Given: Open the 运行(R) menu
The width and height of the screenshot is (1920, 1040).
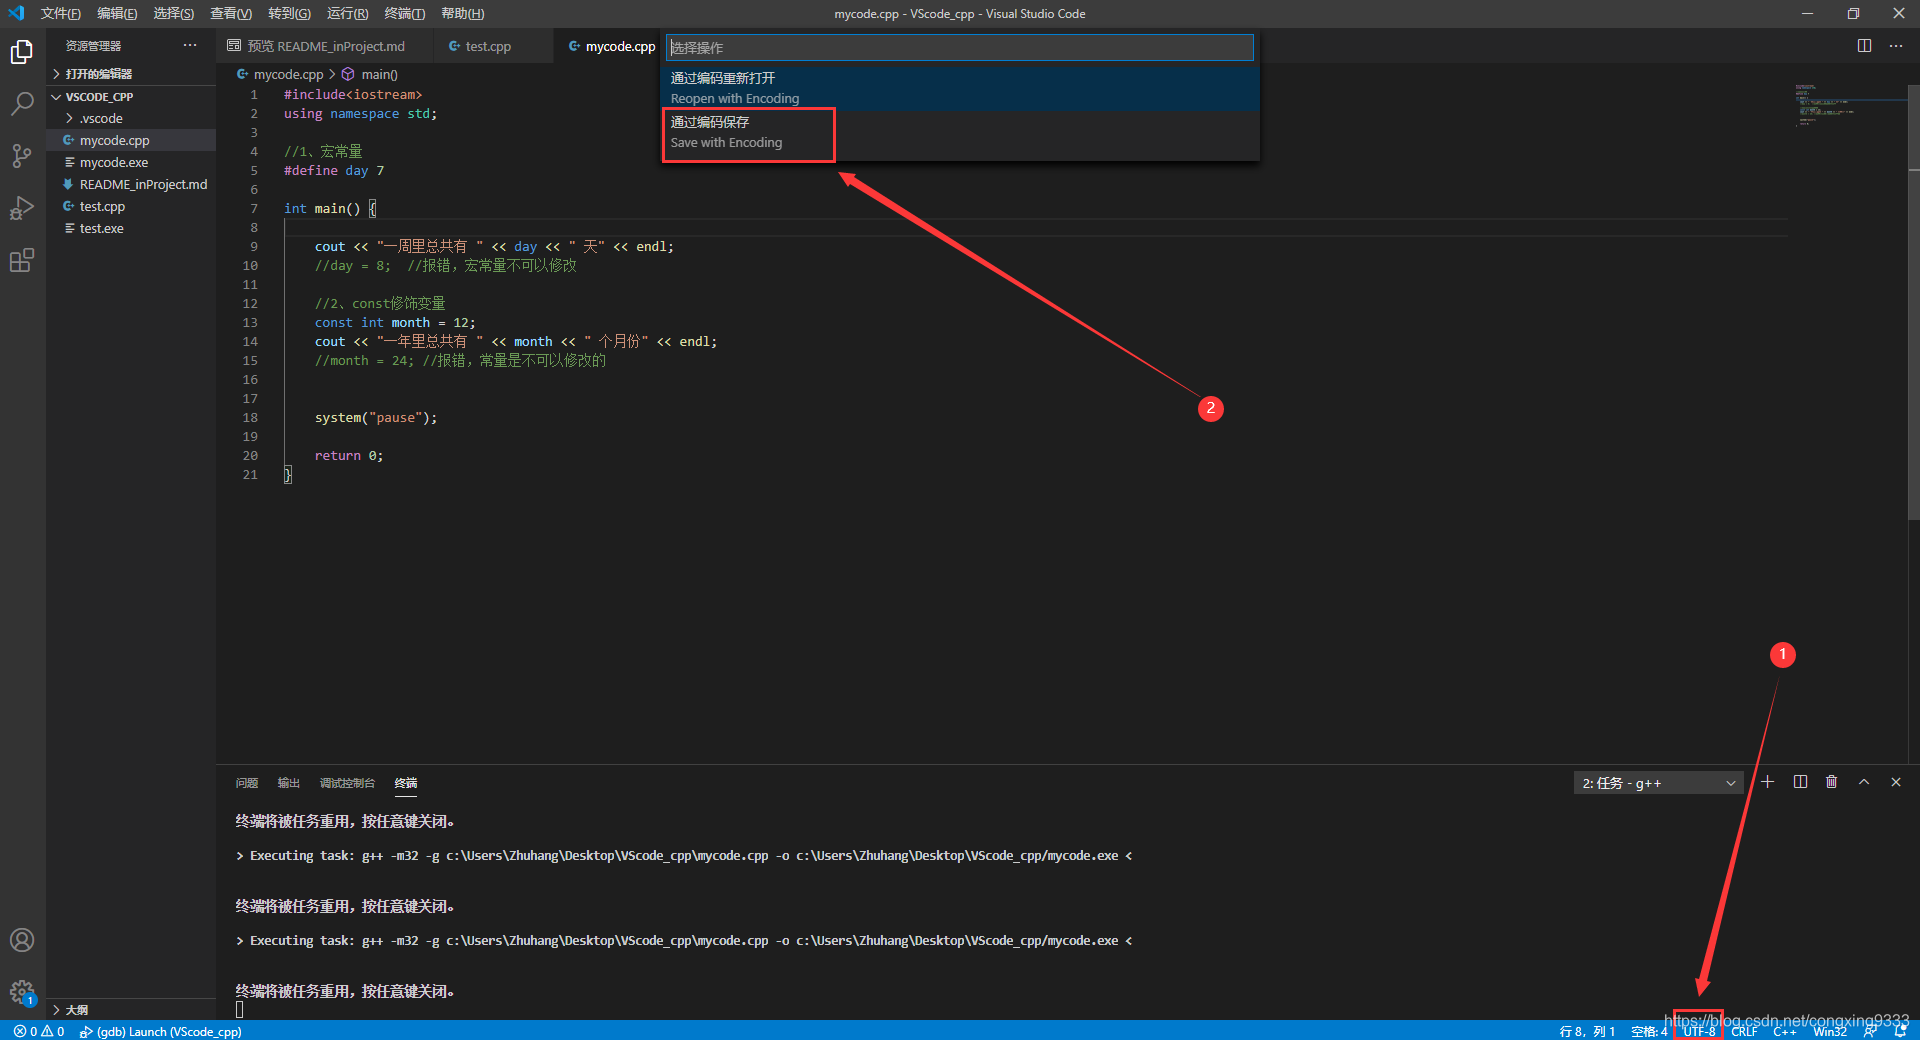Looking at the screenshot, I should (x=347, y=13).
